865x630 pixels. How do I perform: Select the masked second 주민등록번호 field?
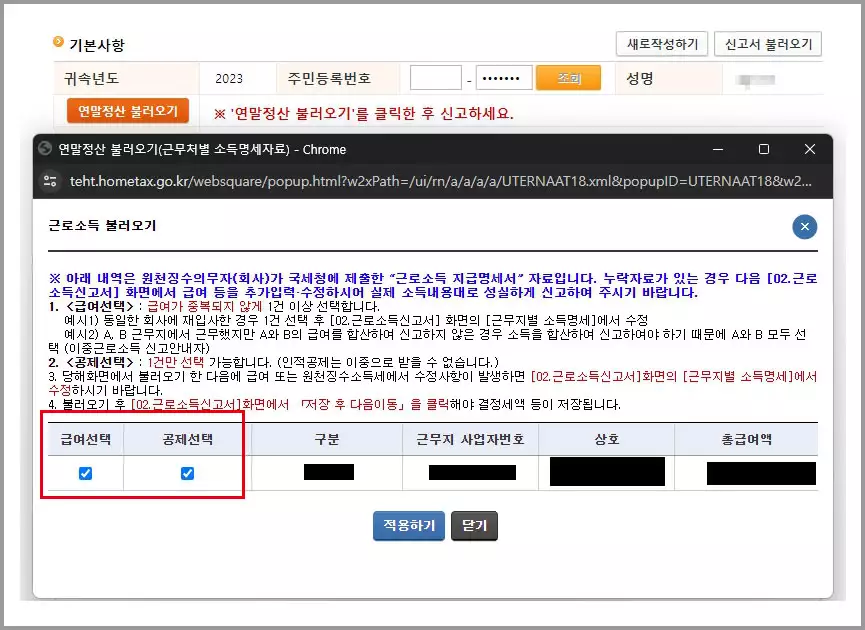click(503, 78)
